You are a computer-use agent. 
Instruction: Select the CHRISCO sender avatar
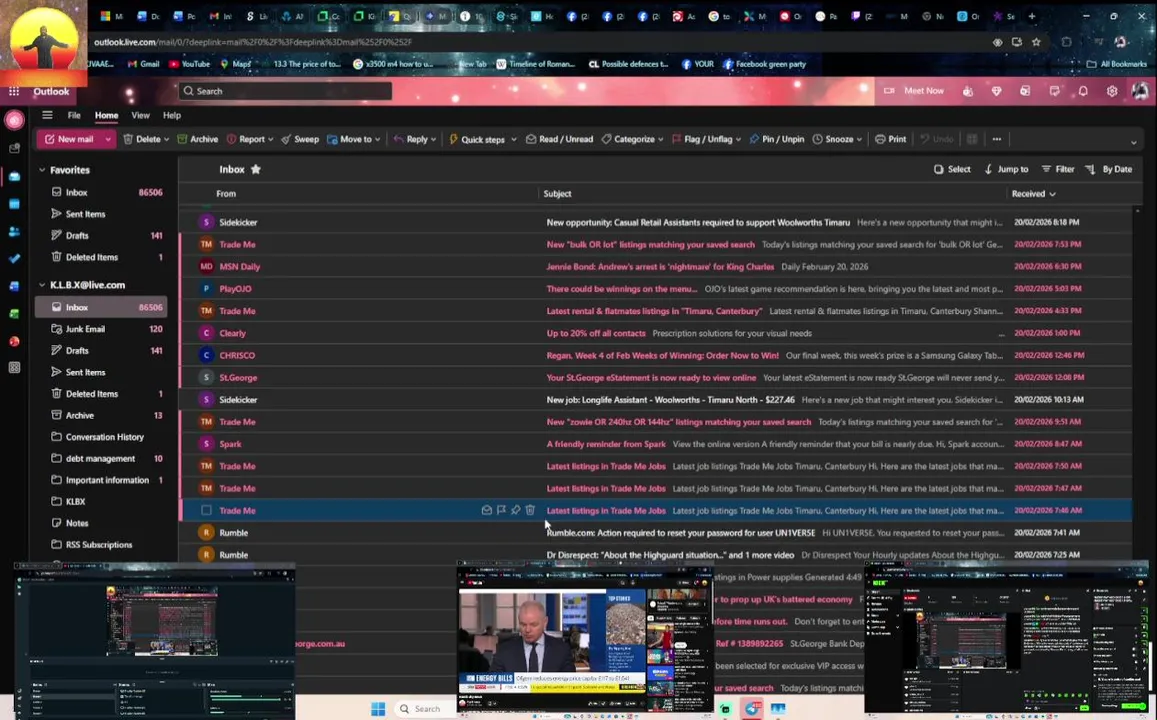[207, 355]
